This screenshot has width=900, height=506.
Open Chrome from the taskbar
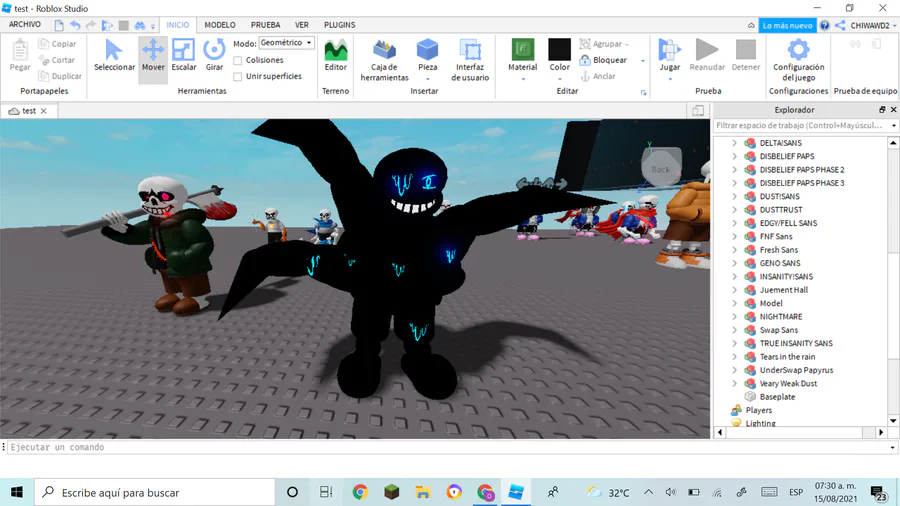click(360, 492)
